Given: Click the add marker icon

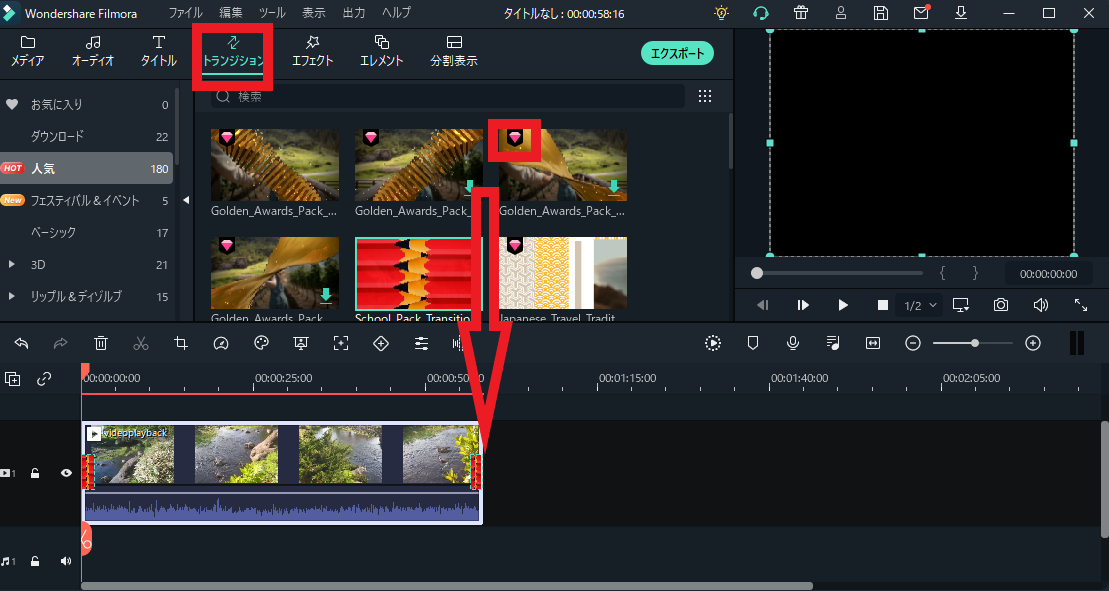Looking at the screenshot, I should pos(753,343).
